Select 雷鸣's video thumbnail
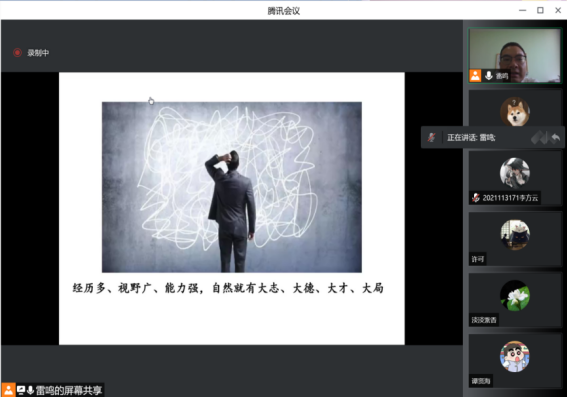The width and height of the screenshot is (567, 397). (x=515, y=56)
